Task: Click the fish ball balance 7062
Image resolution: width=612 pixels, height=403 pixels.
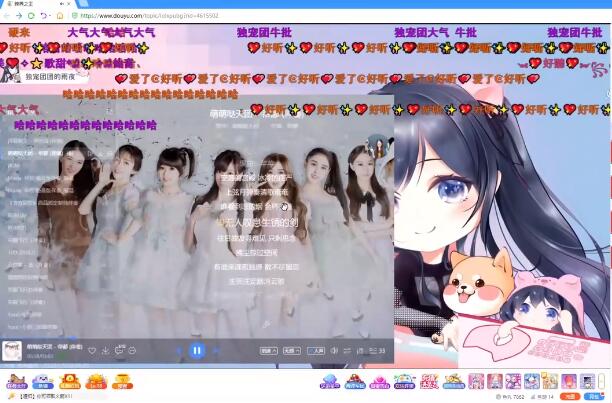Action: pyautogui.click(x=511, y=397)
